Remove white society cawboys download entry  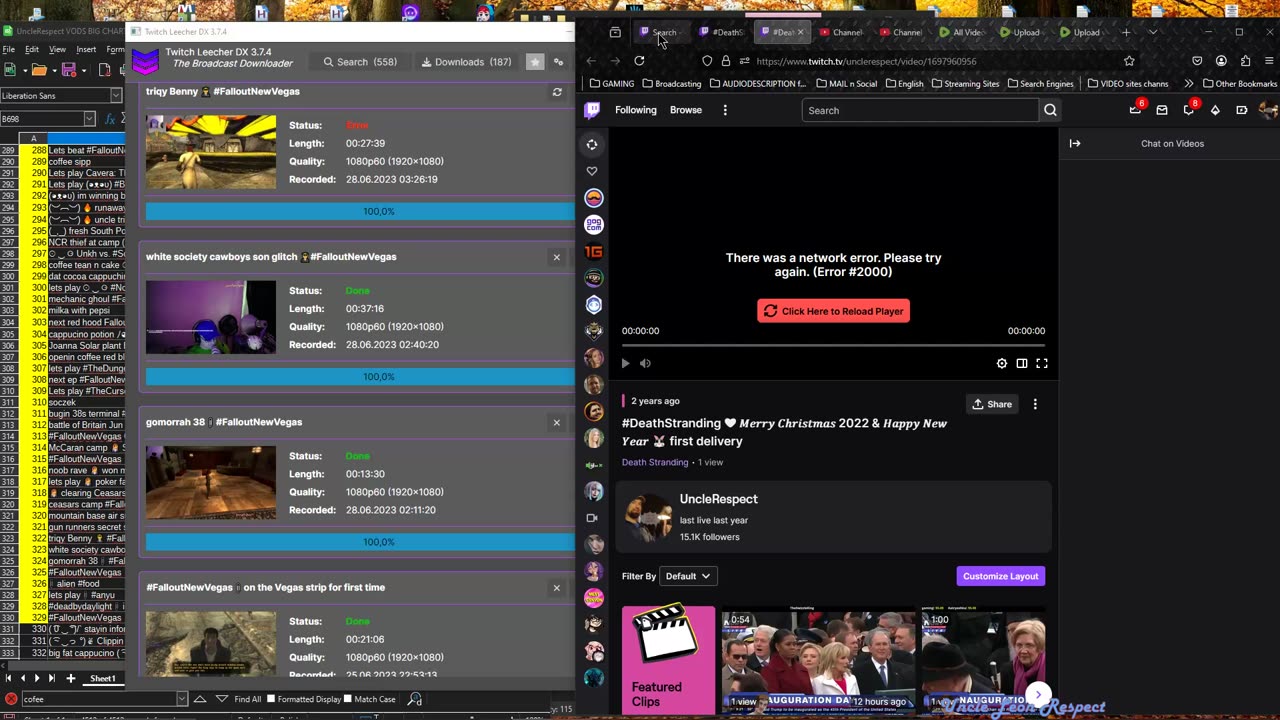[557, 257]
